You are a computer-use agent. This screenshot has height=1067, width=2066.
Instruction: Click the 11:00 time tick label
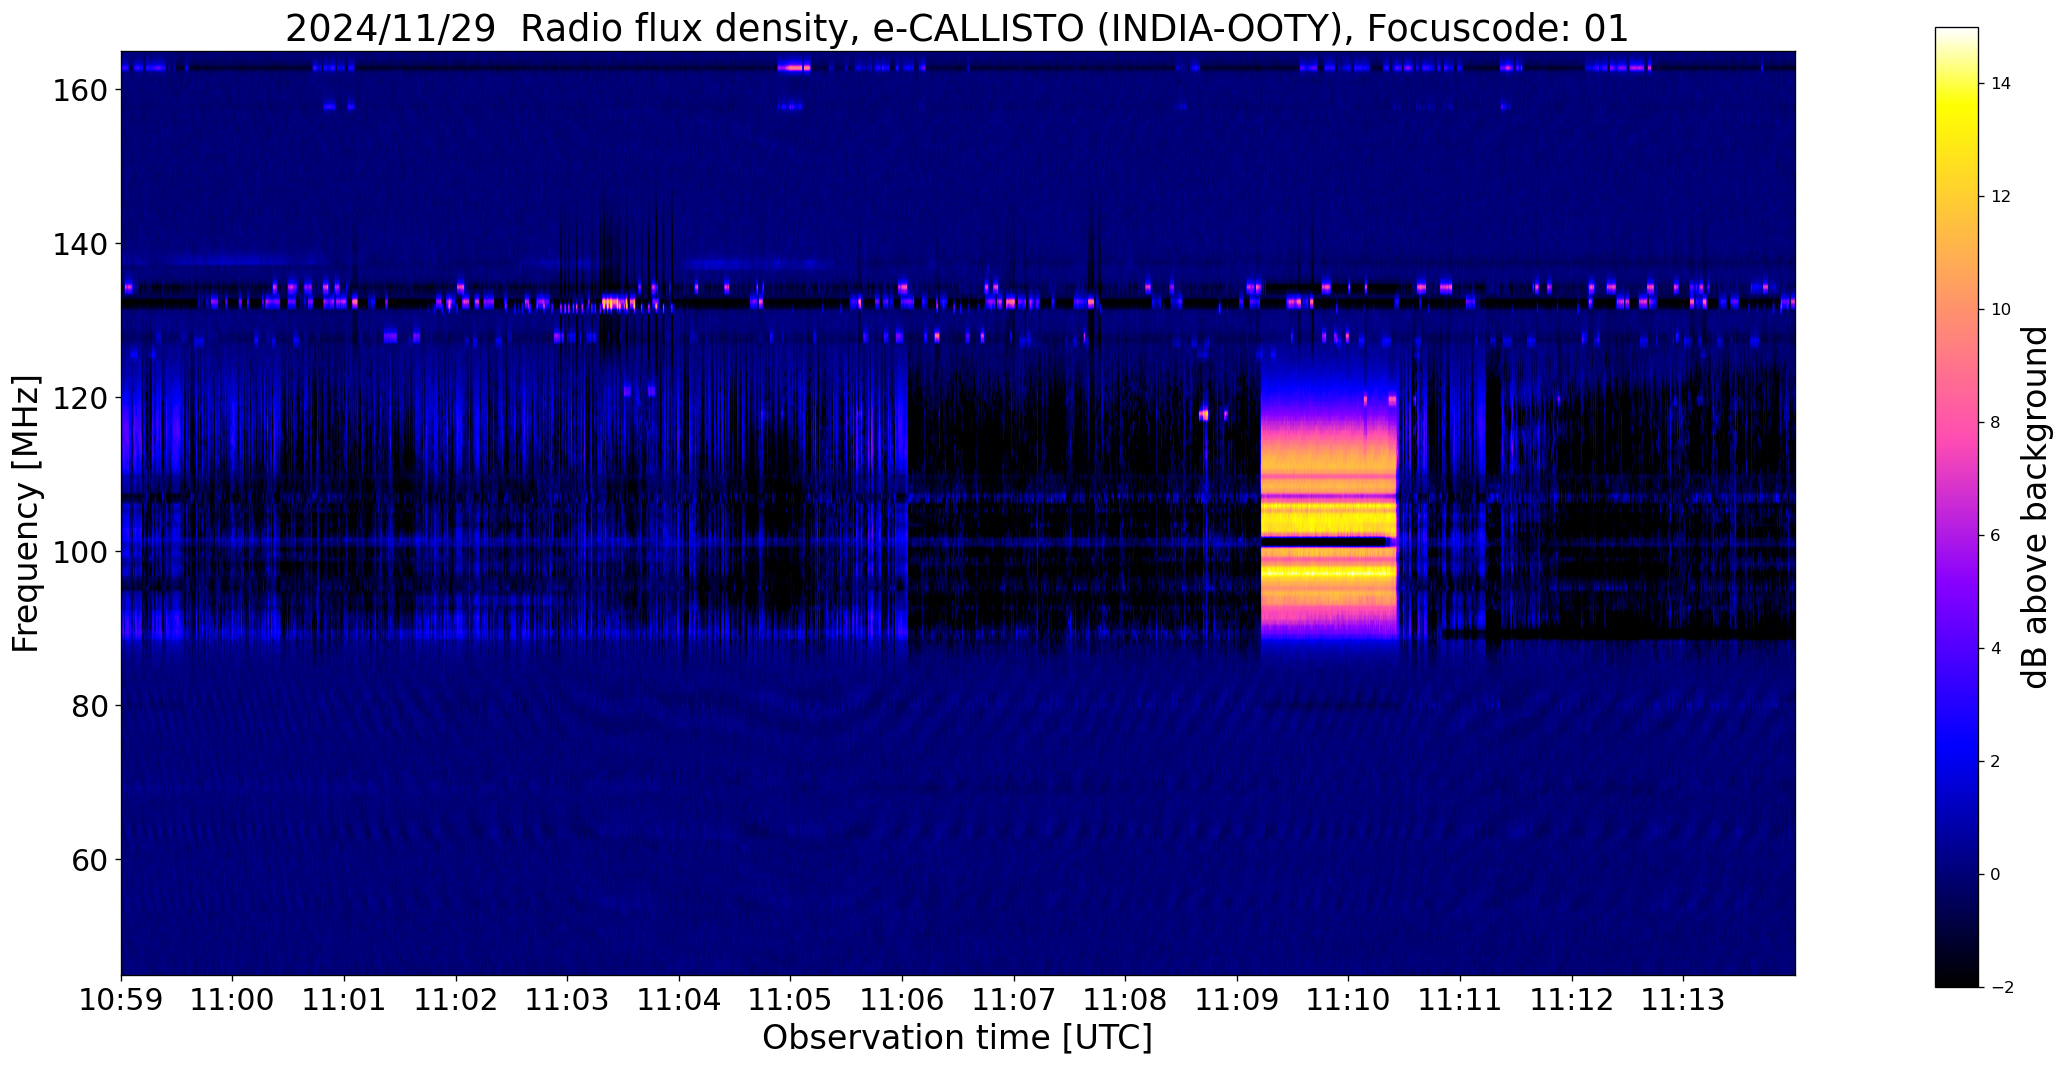coord(233,1000)
